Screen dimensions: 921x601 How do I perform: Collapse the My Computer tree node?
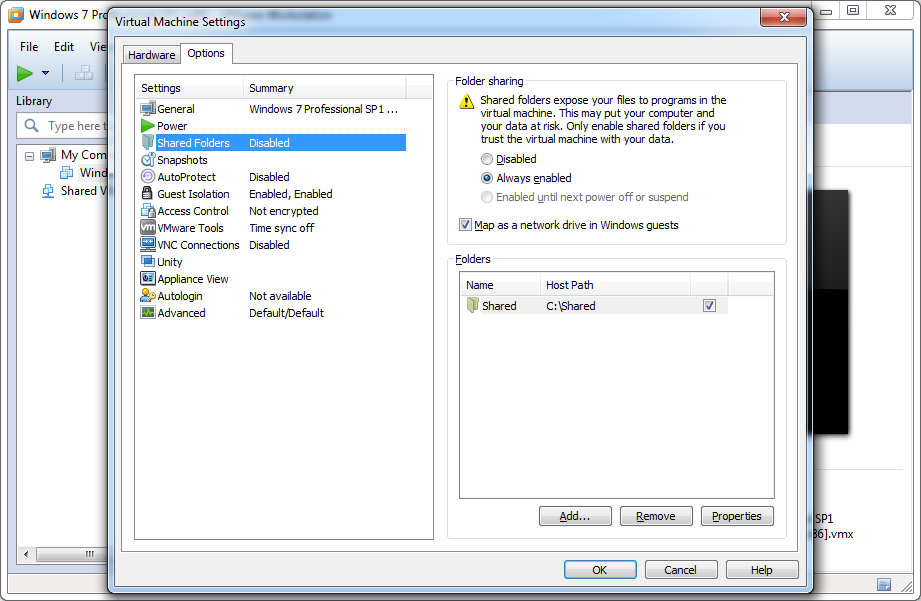click(x=29, y=155)
